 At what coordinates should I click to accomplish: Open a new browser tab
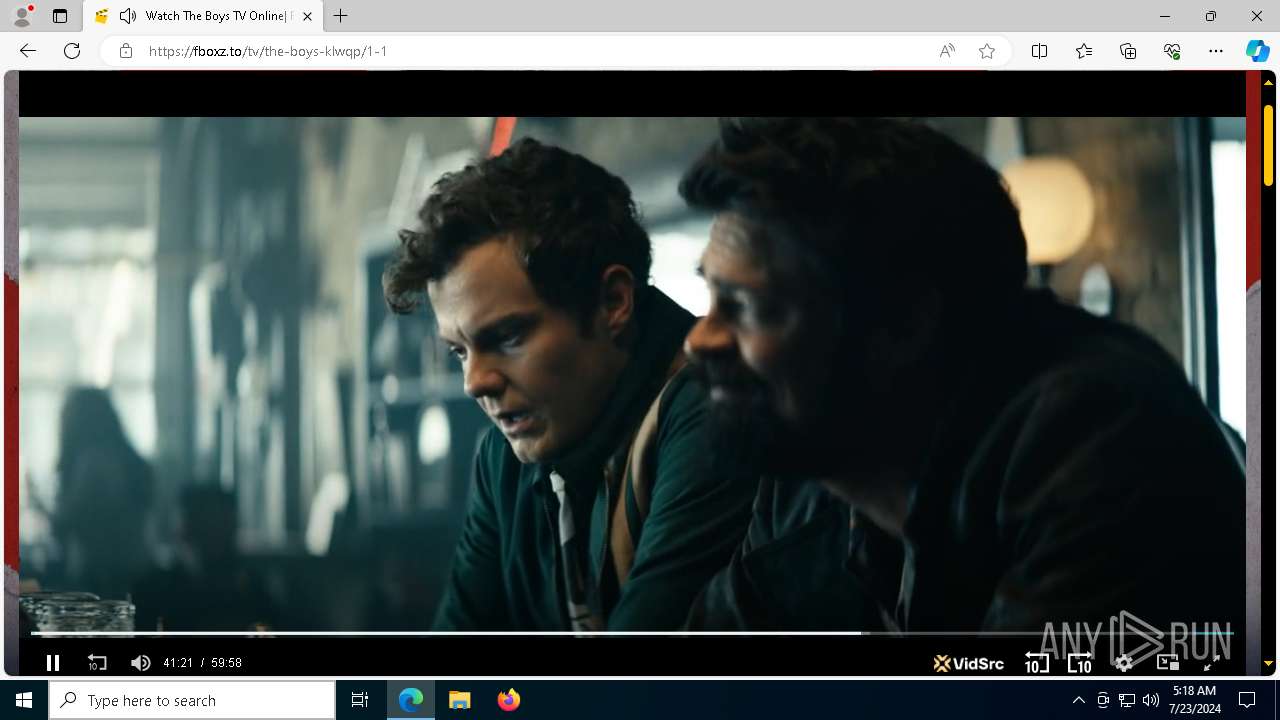tap(340, 16)
